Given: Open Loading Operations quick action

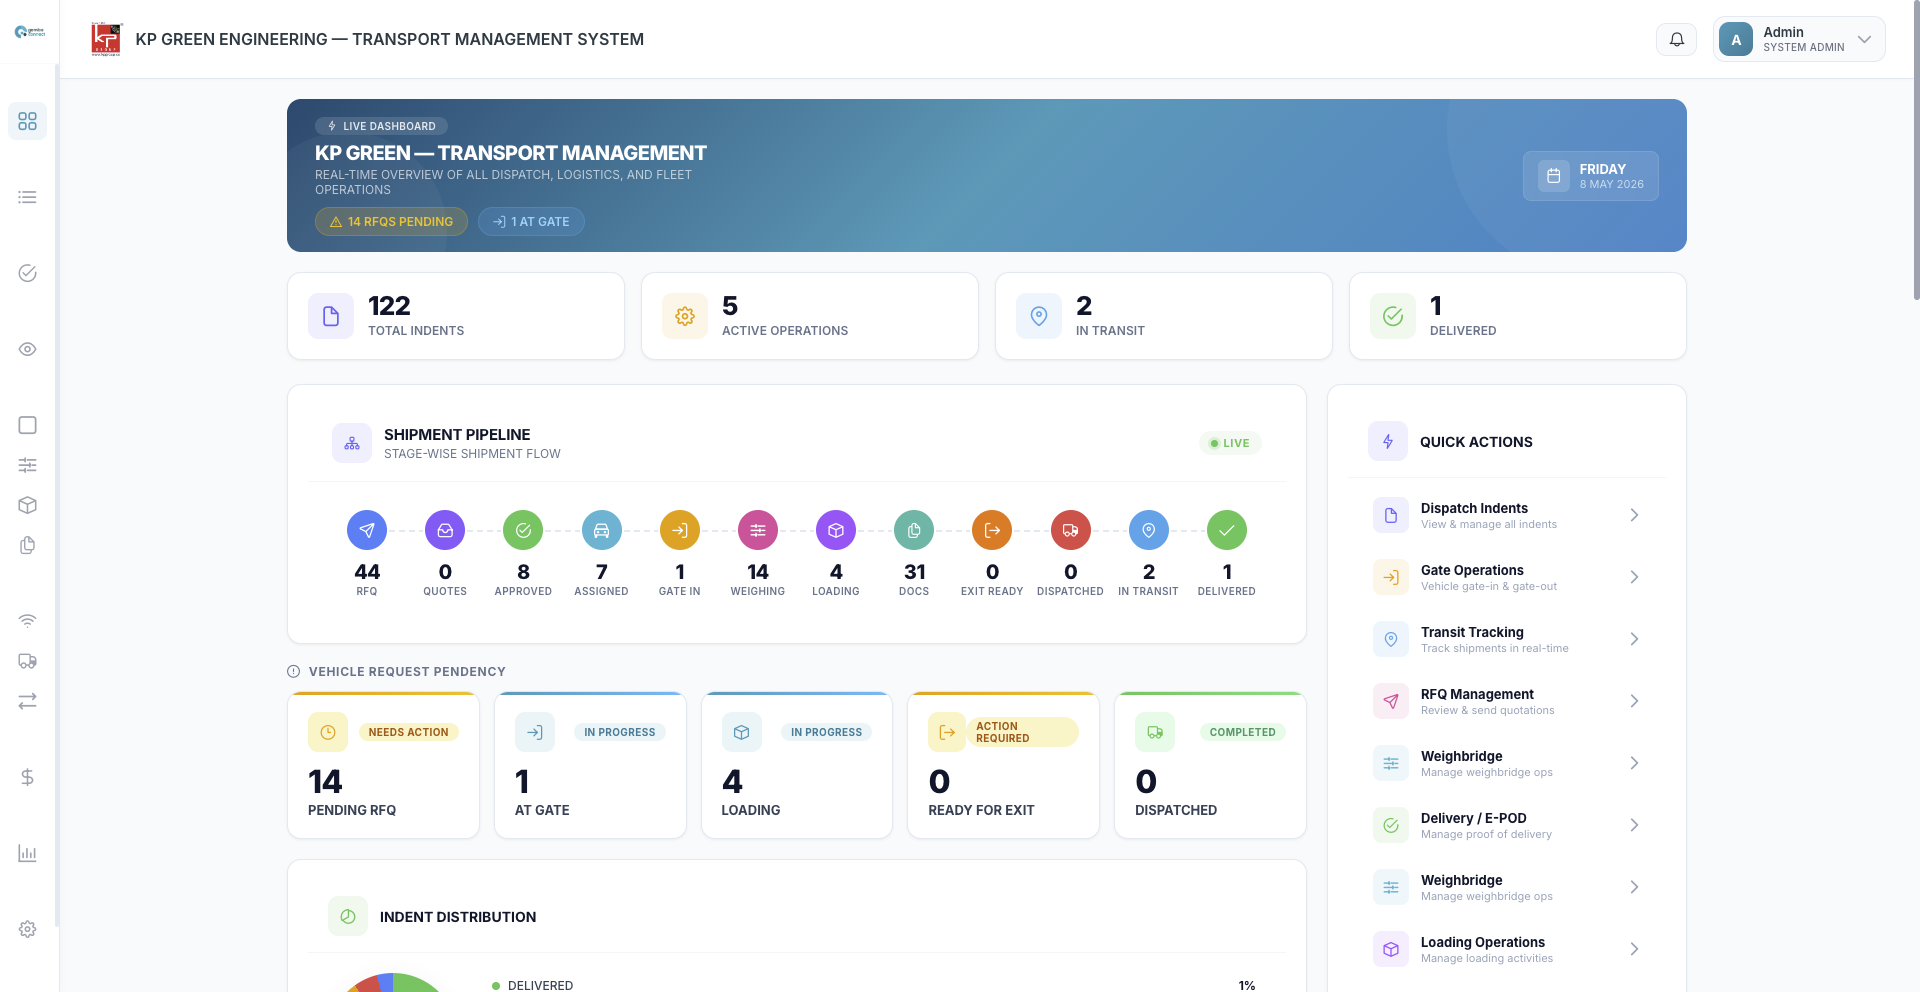Looking at the screenshot, I should [x=1507, y=949].
